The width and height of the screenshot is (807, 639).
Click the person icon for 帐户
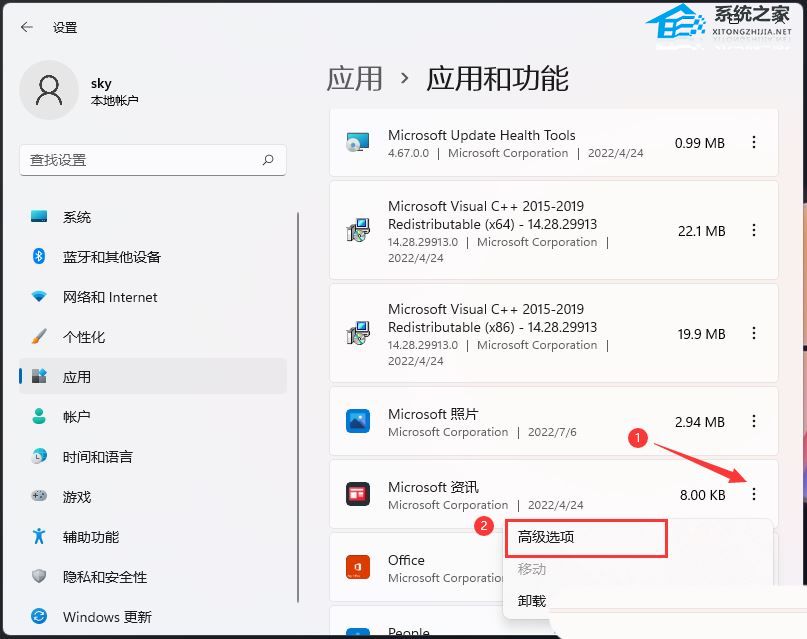[x=39, y=416]
